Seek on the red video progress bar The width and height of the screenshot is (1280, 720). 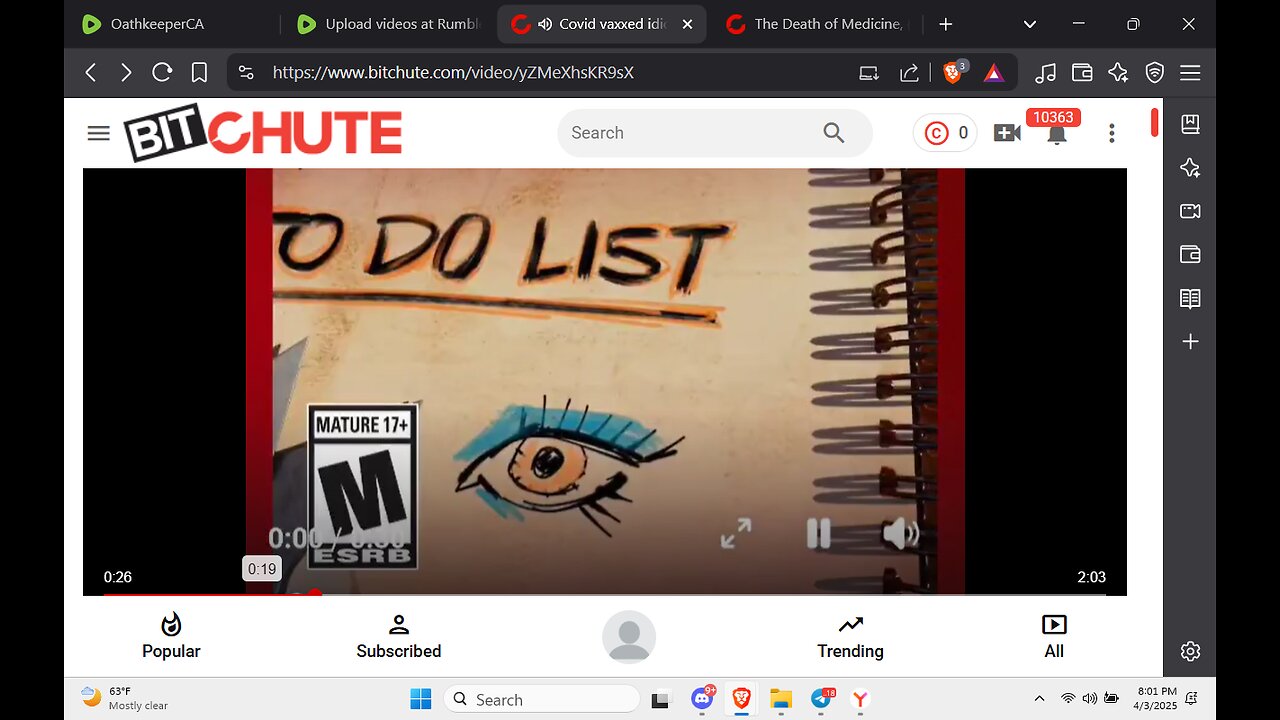point(605,593)
